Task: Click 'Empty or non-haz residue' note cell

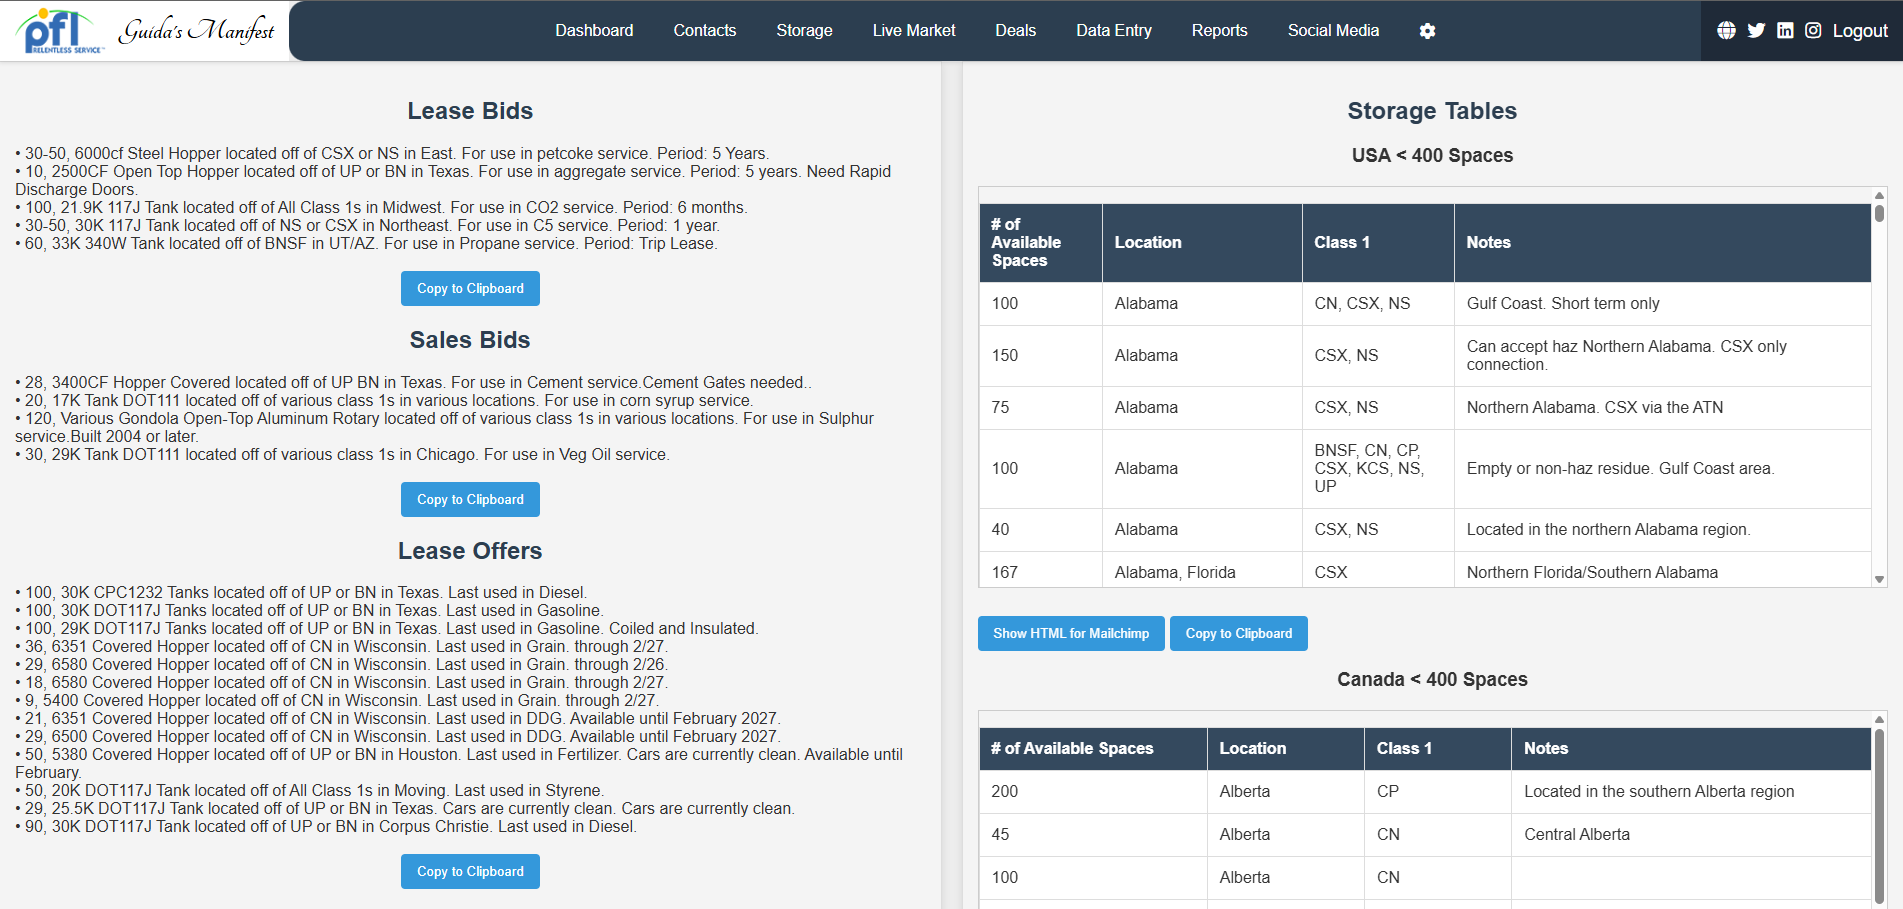Action: click(1662, 469)
